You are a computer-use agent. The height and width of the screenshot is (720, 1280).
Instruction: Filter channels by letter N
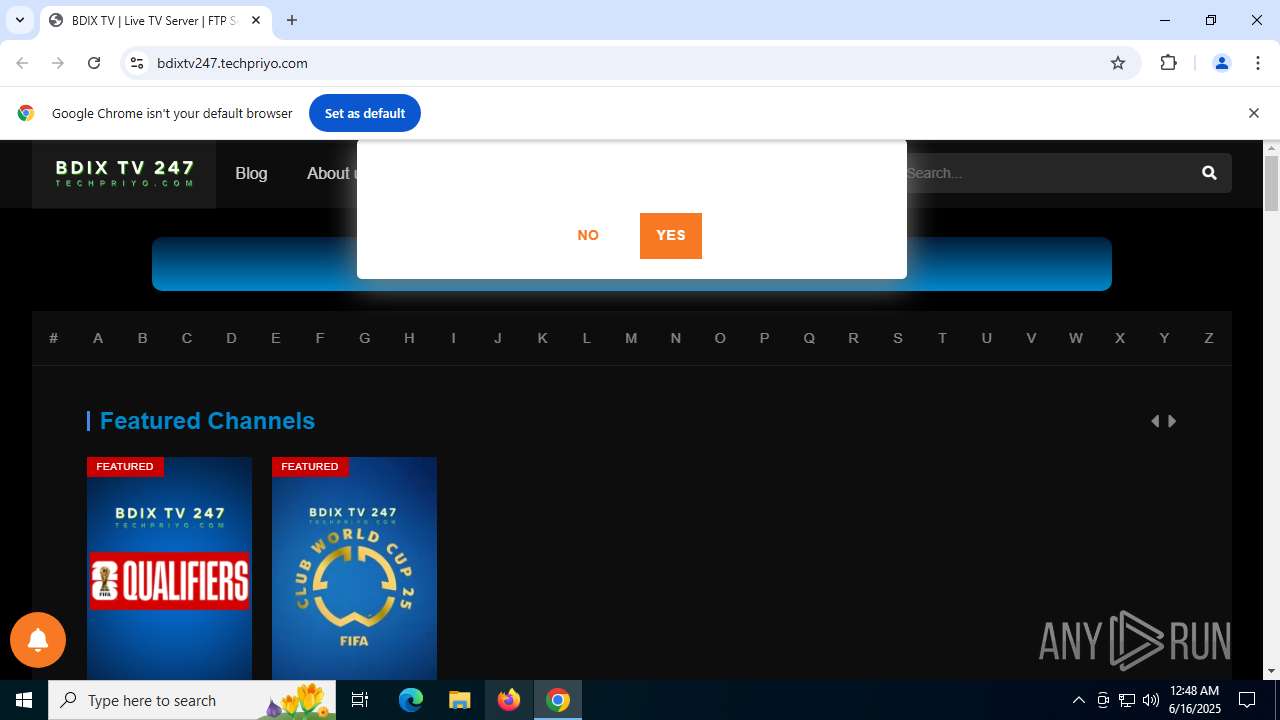point(676,338)
